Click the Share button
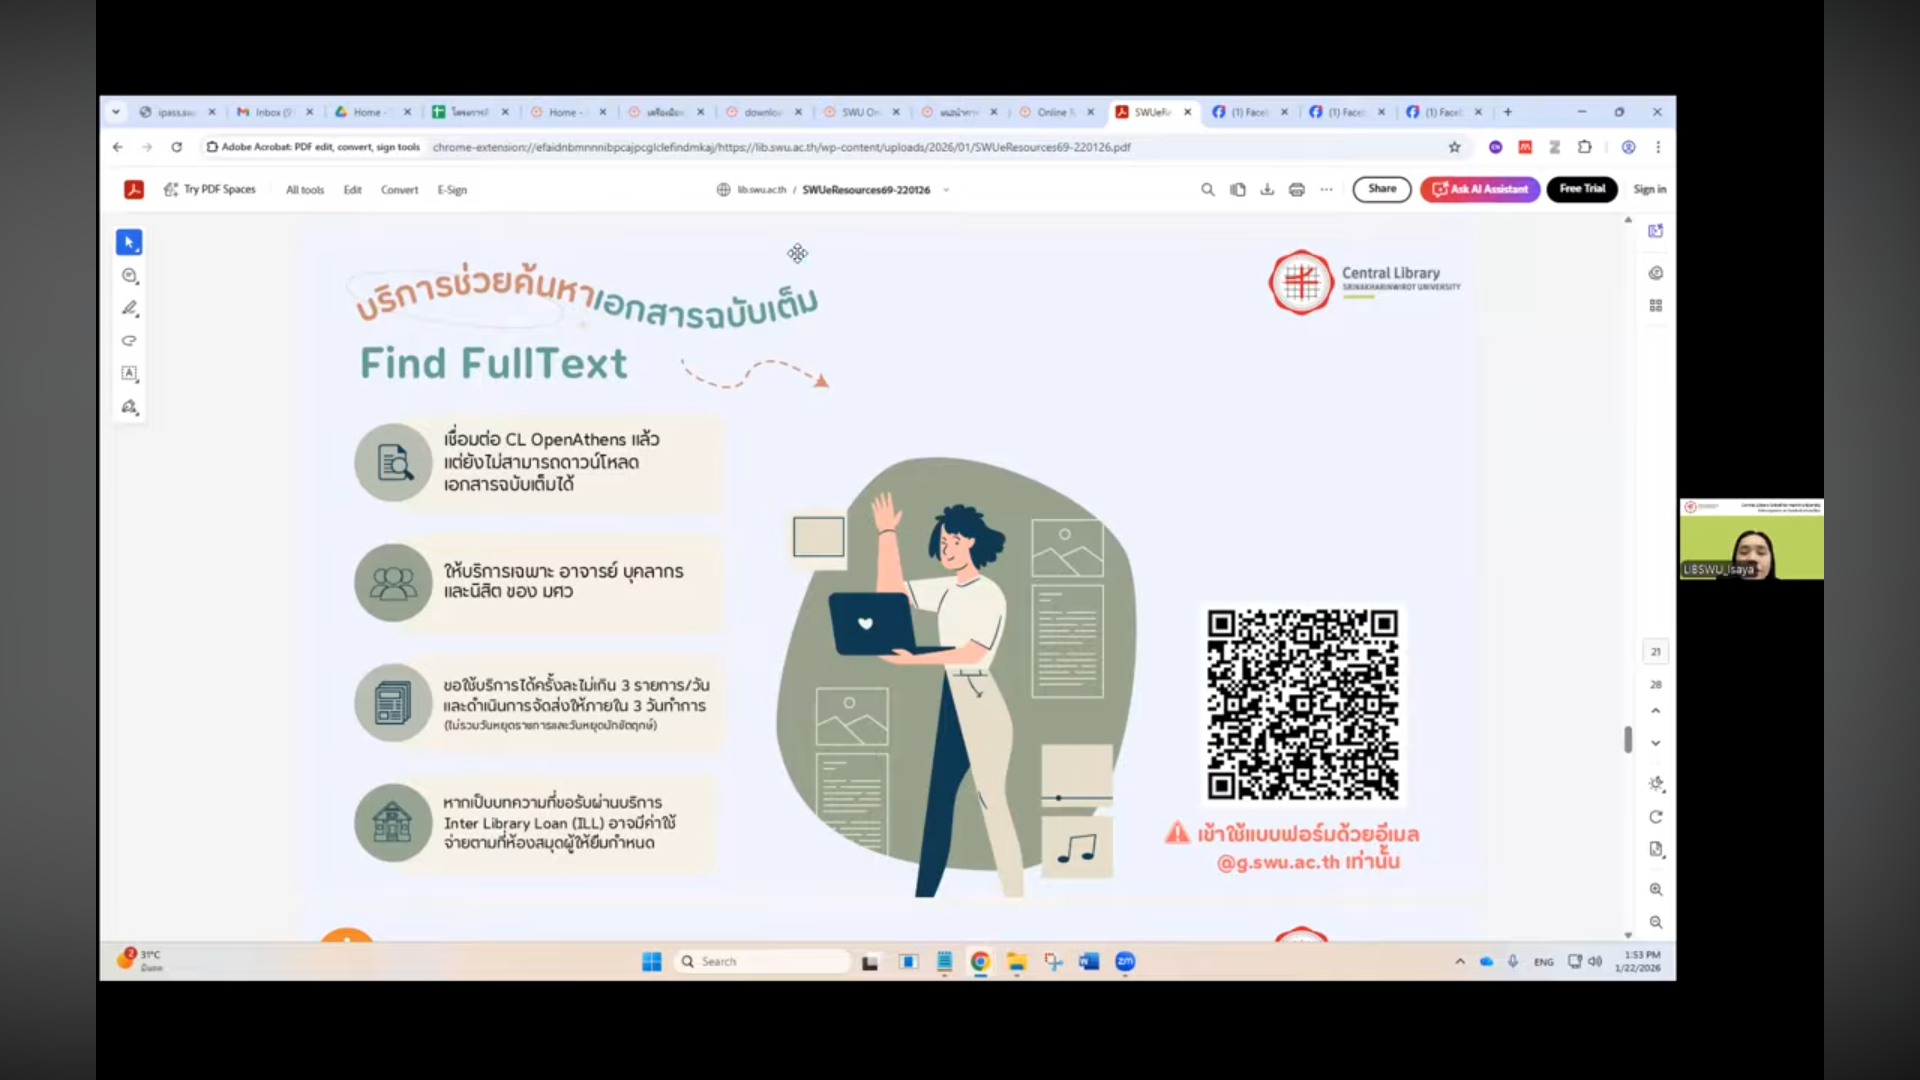Screen dimensions: 1920x1080 click(1382, 189)
